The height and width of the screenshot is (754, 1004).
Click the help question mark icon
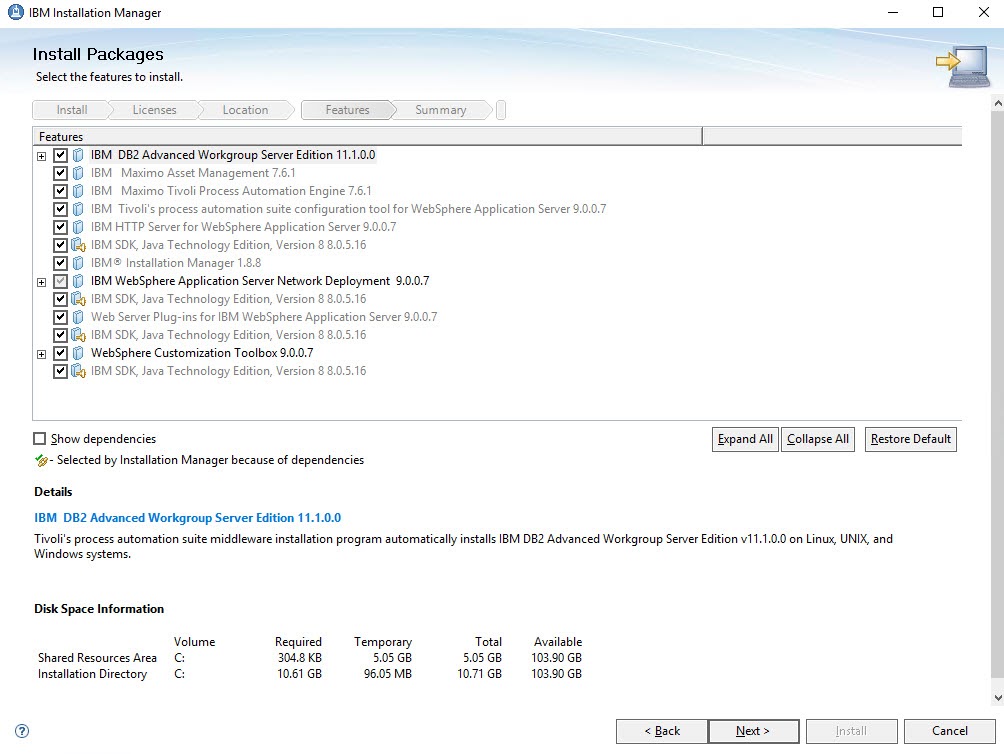pos(22,731)
